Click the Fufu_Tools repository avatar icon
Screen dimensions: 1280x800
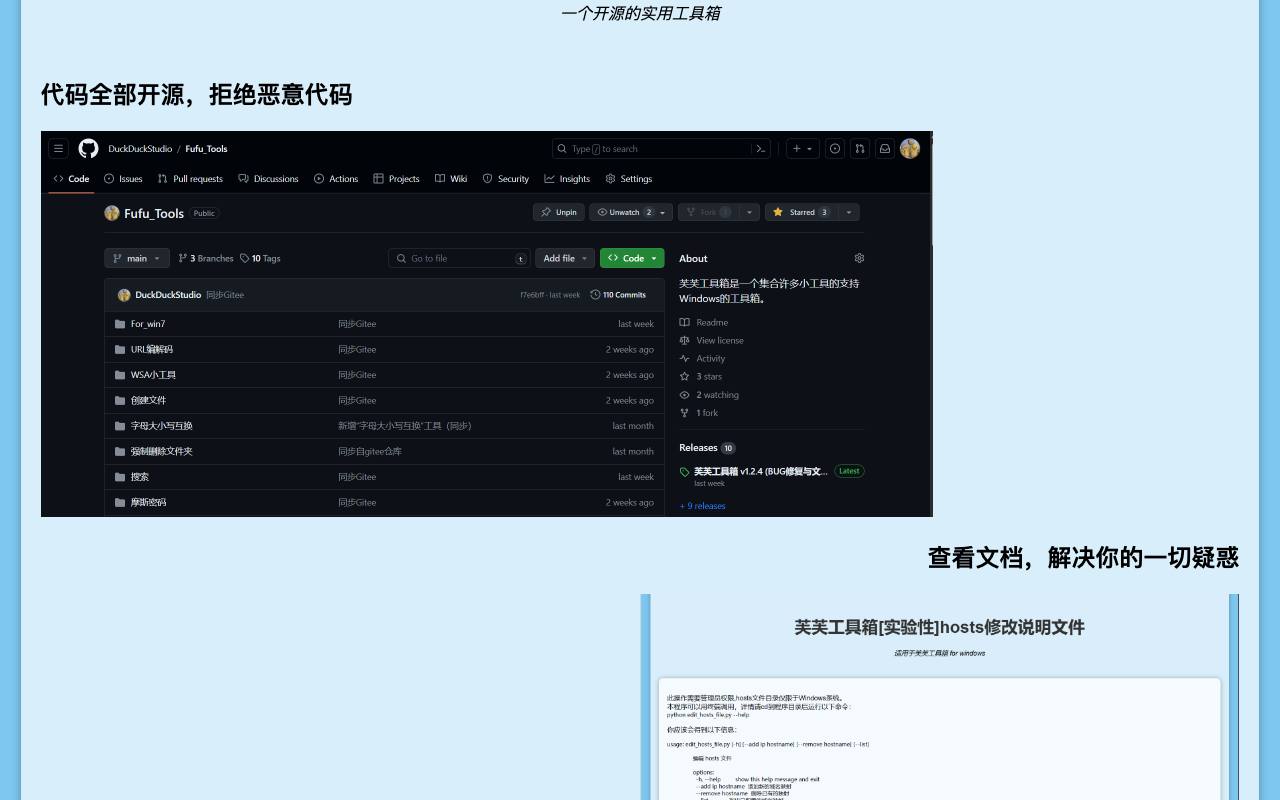click(112, 213)
